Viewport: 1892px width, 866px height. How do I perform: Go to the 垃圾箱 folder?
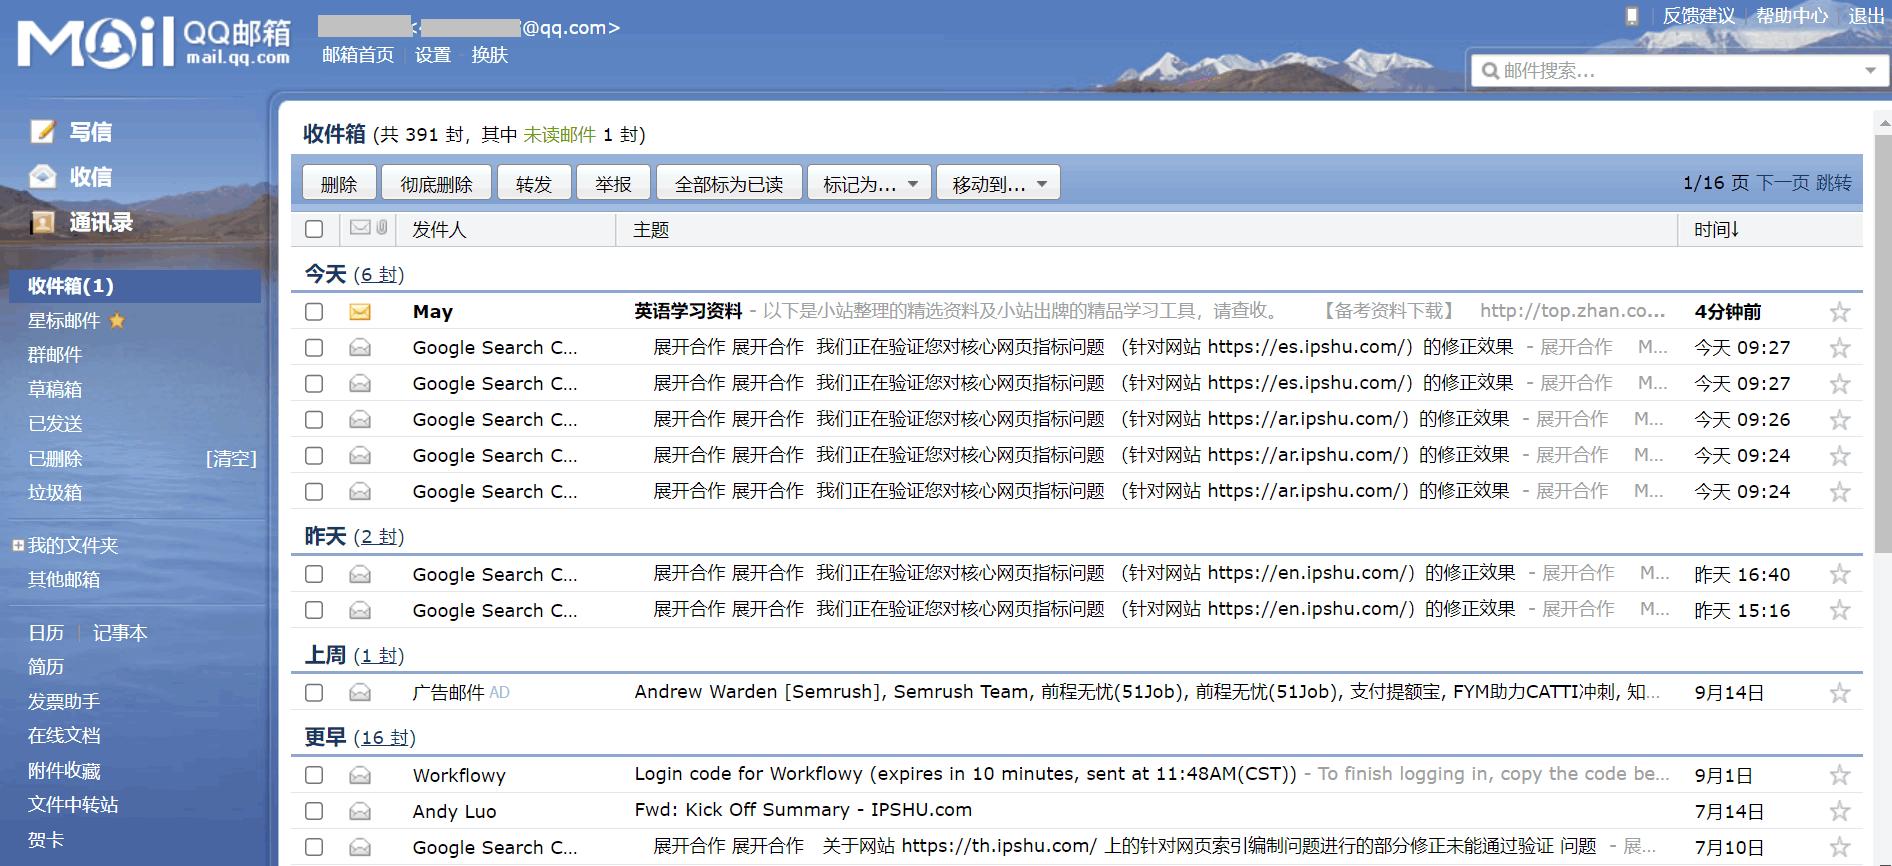[55, 492]
